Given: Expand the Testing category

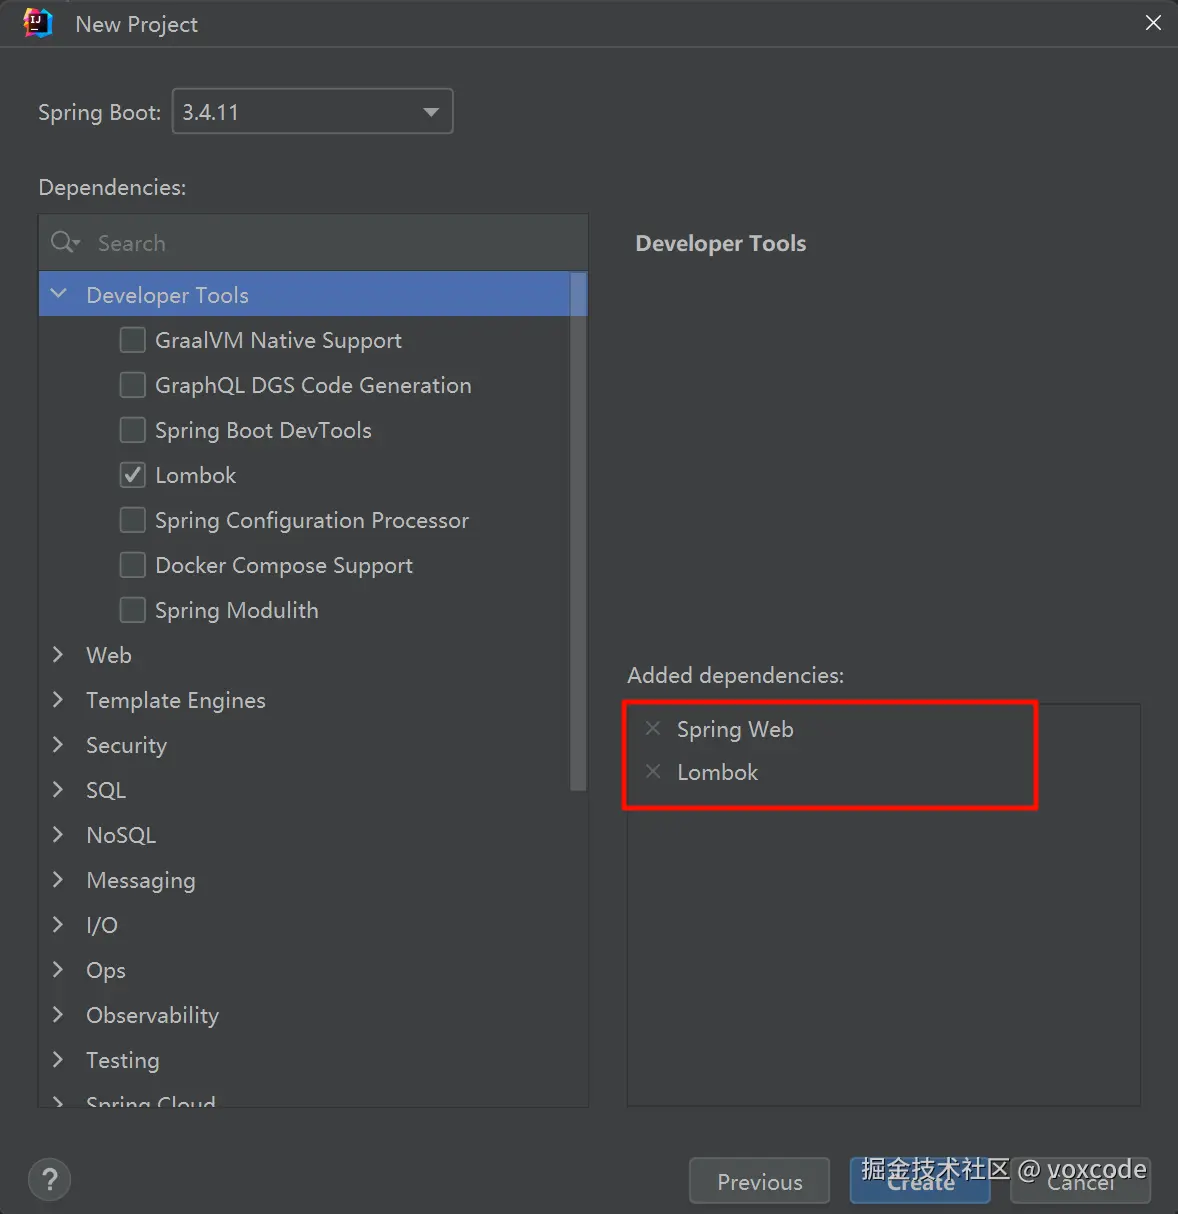Looking at the screenshot, I should point(58,1059).
